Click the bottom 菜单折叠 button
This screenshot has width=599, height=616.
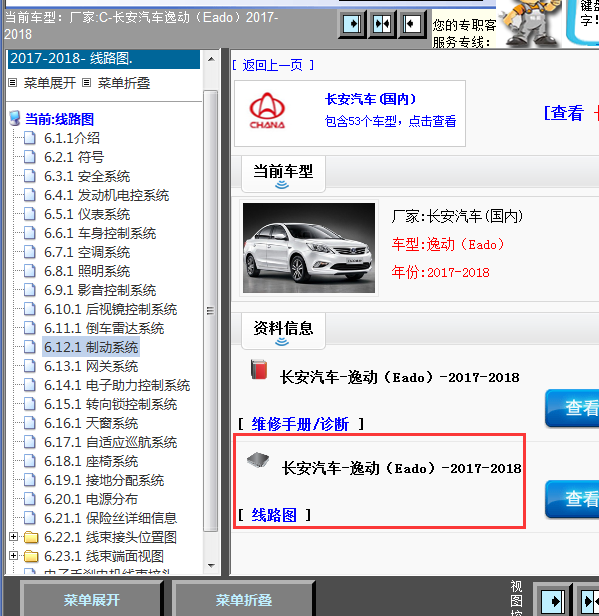click(x=244, y=600)
